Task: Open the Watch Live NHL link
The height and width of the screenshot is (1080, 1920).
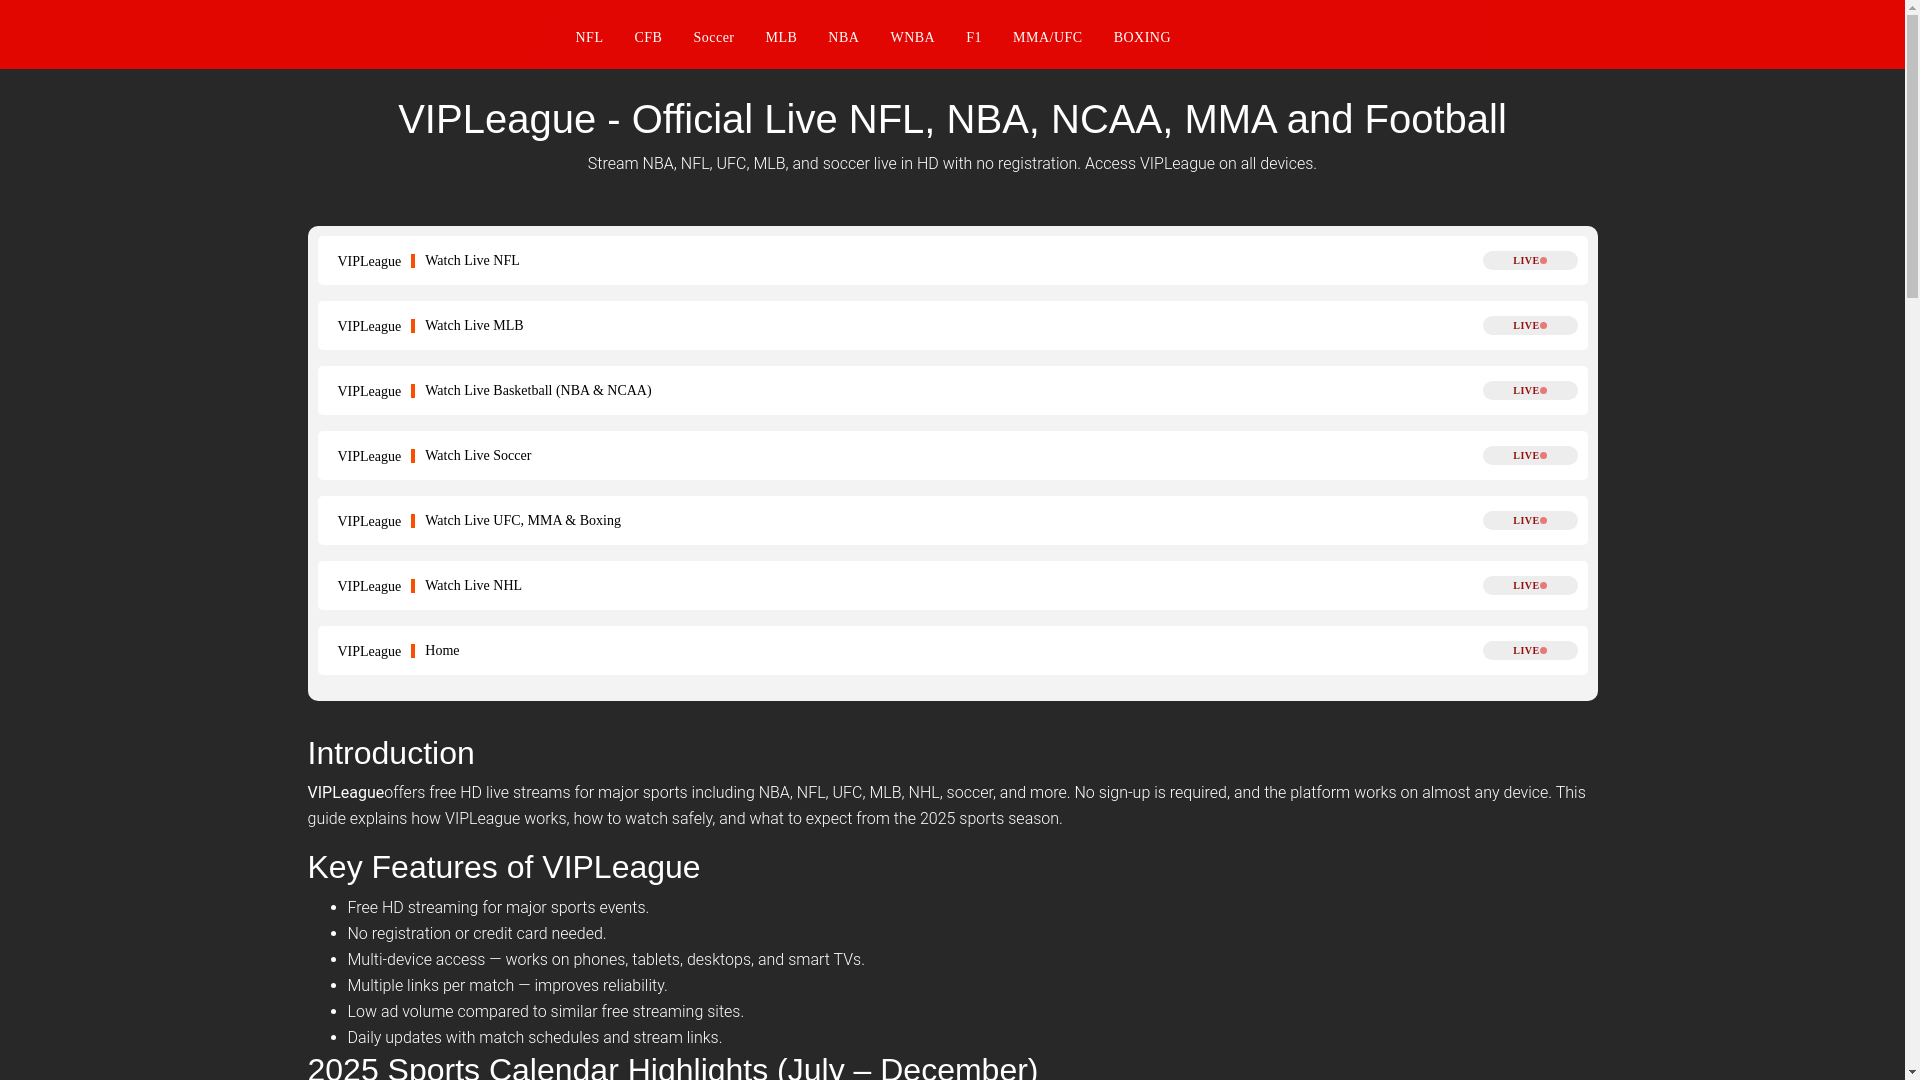Action: pyautogui.click(x=473, y=586)
